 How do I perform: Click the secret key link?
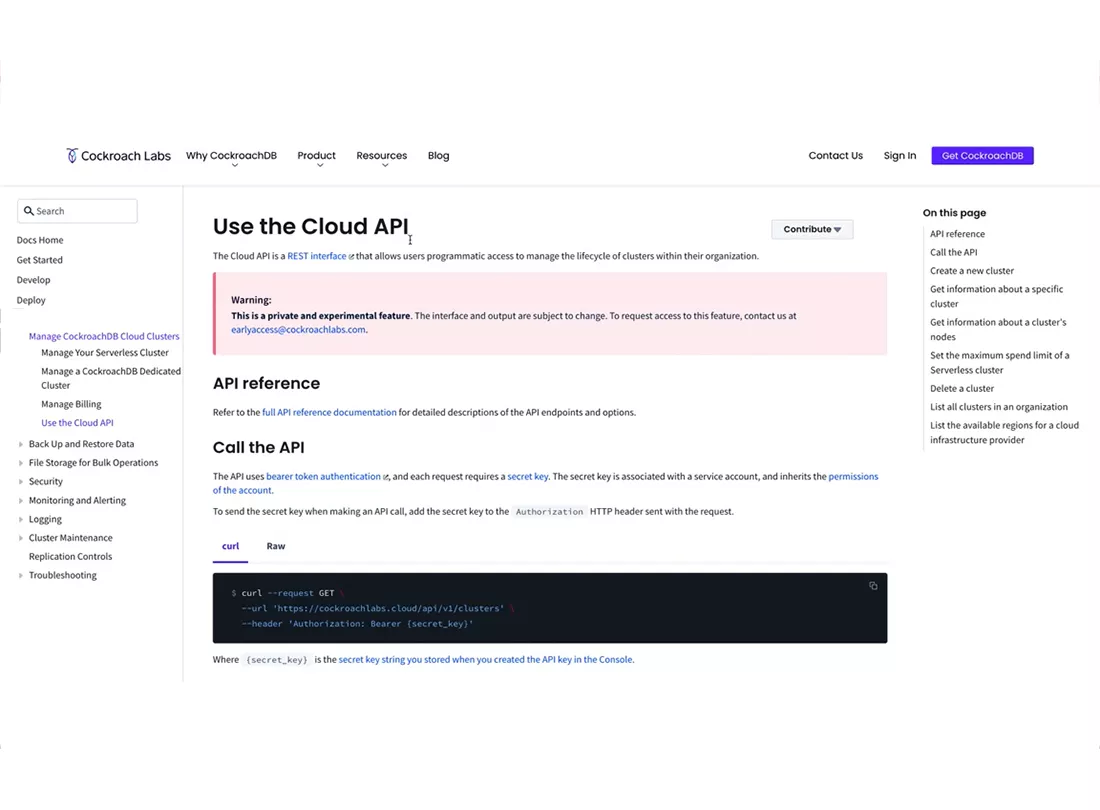pos(528,476)
